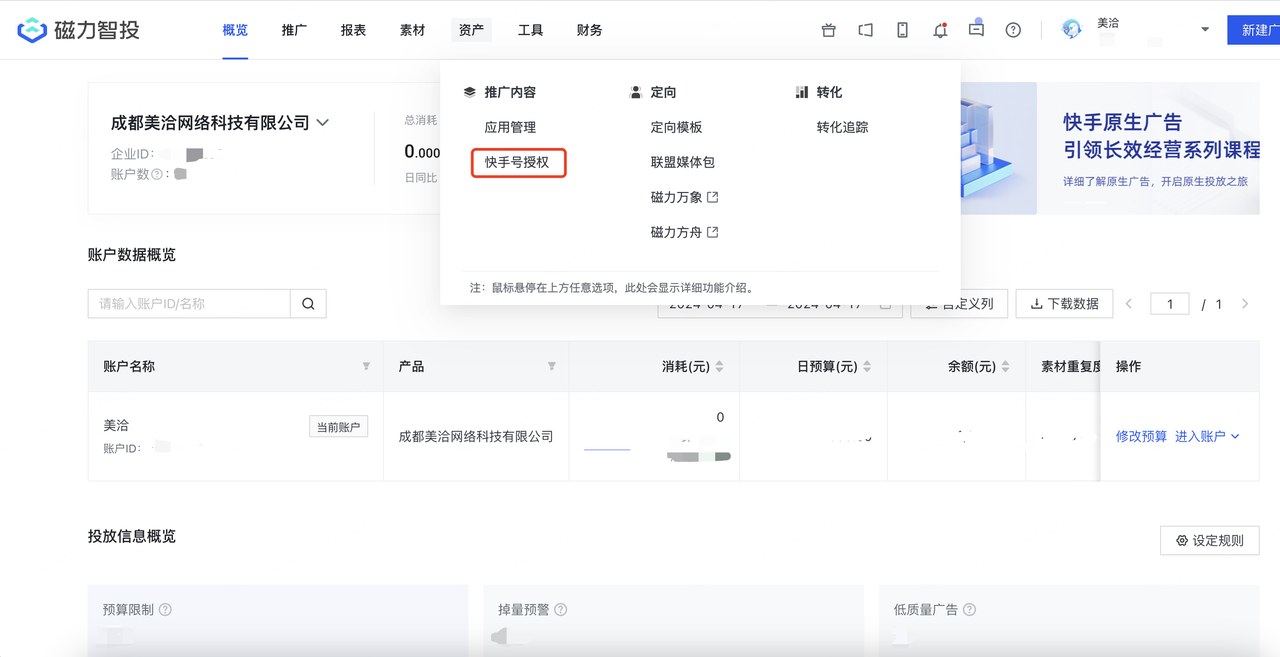
Task: Select 转化追踪 in the menu
Action: pyautogui.click(x=842, y=128)
